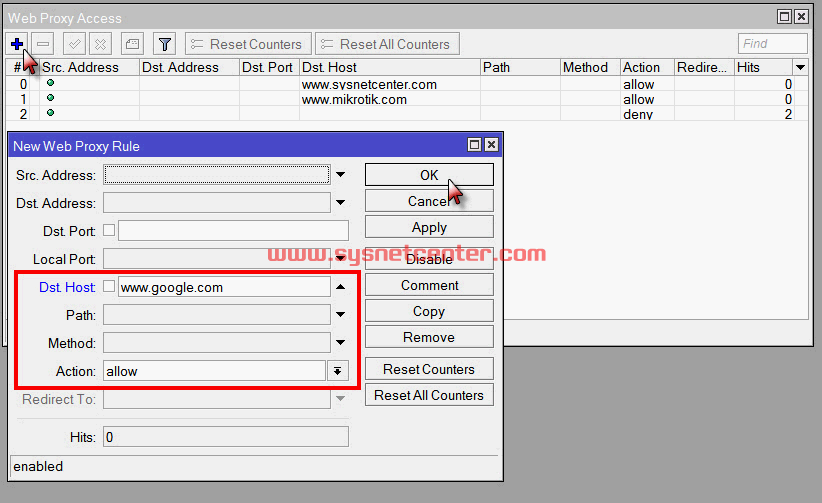The image size is (822, 503).
Task: Select the deny rule row
Action: point(407,114)
